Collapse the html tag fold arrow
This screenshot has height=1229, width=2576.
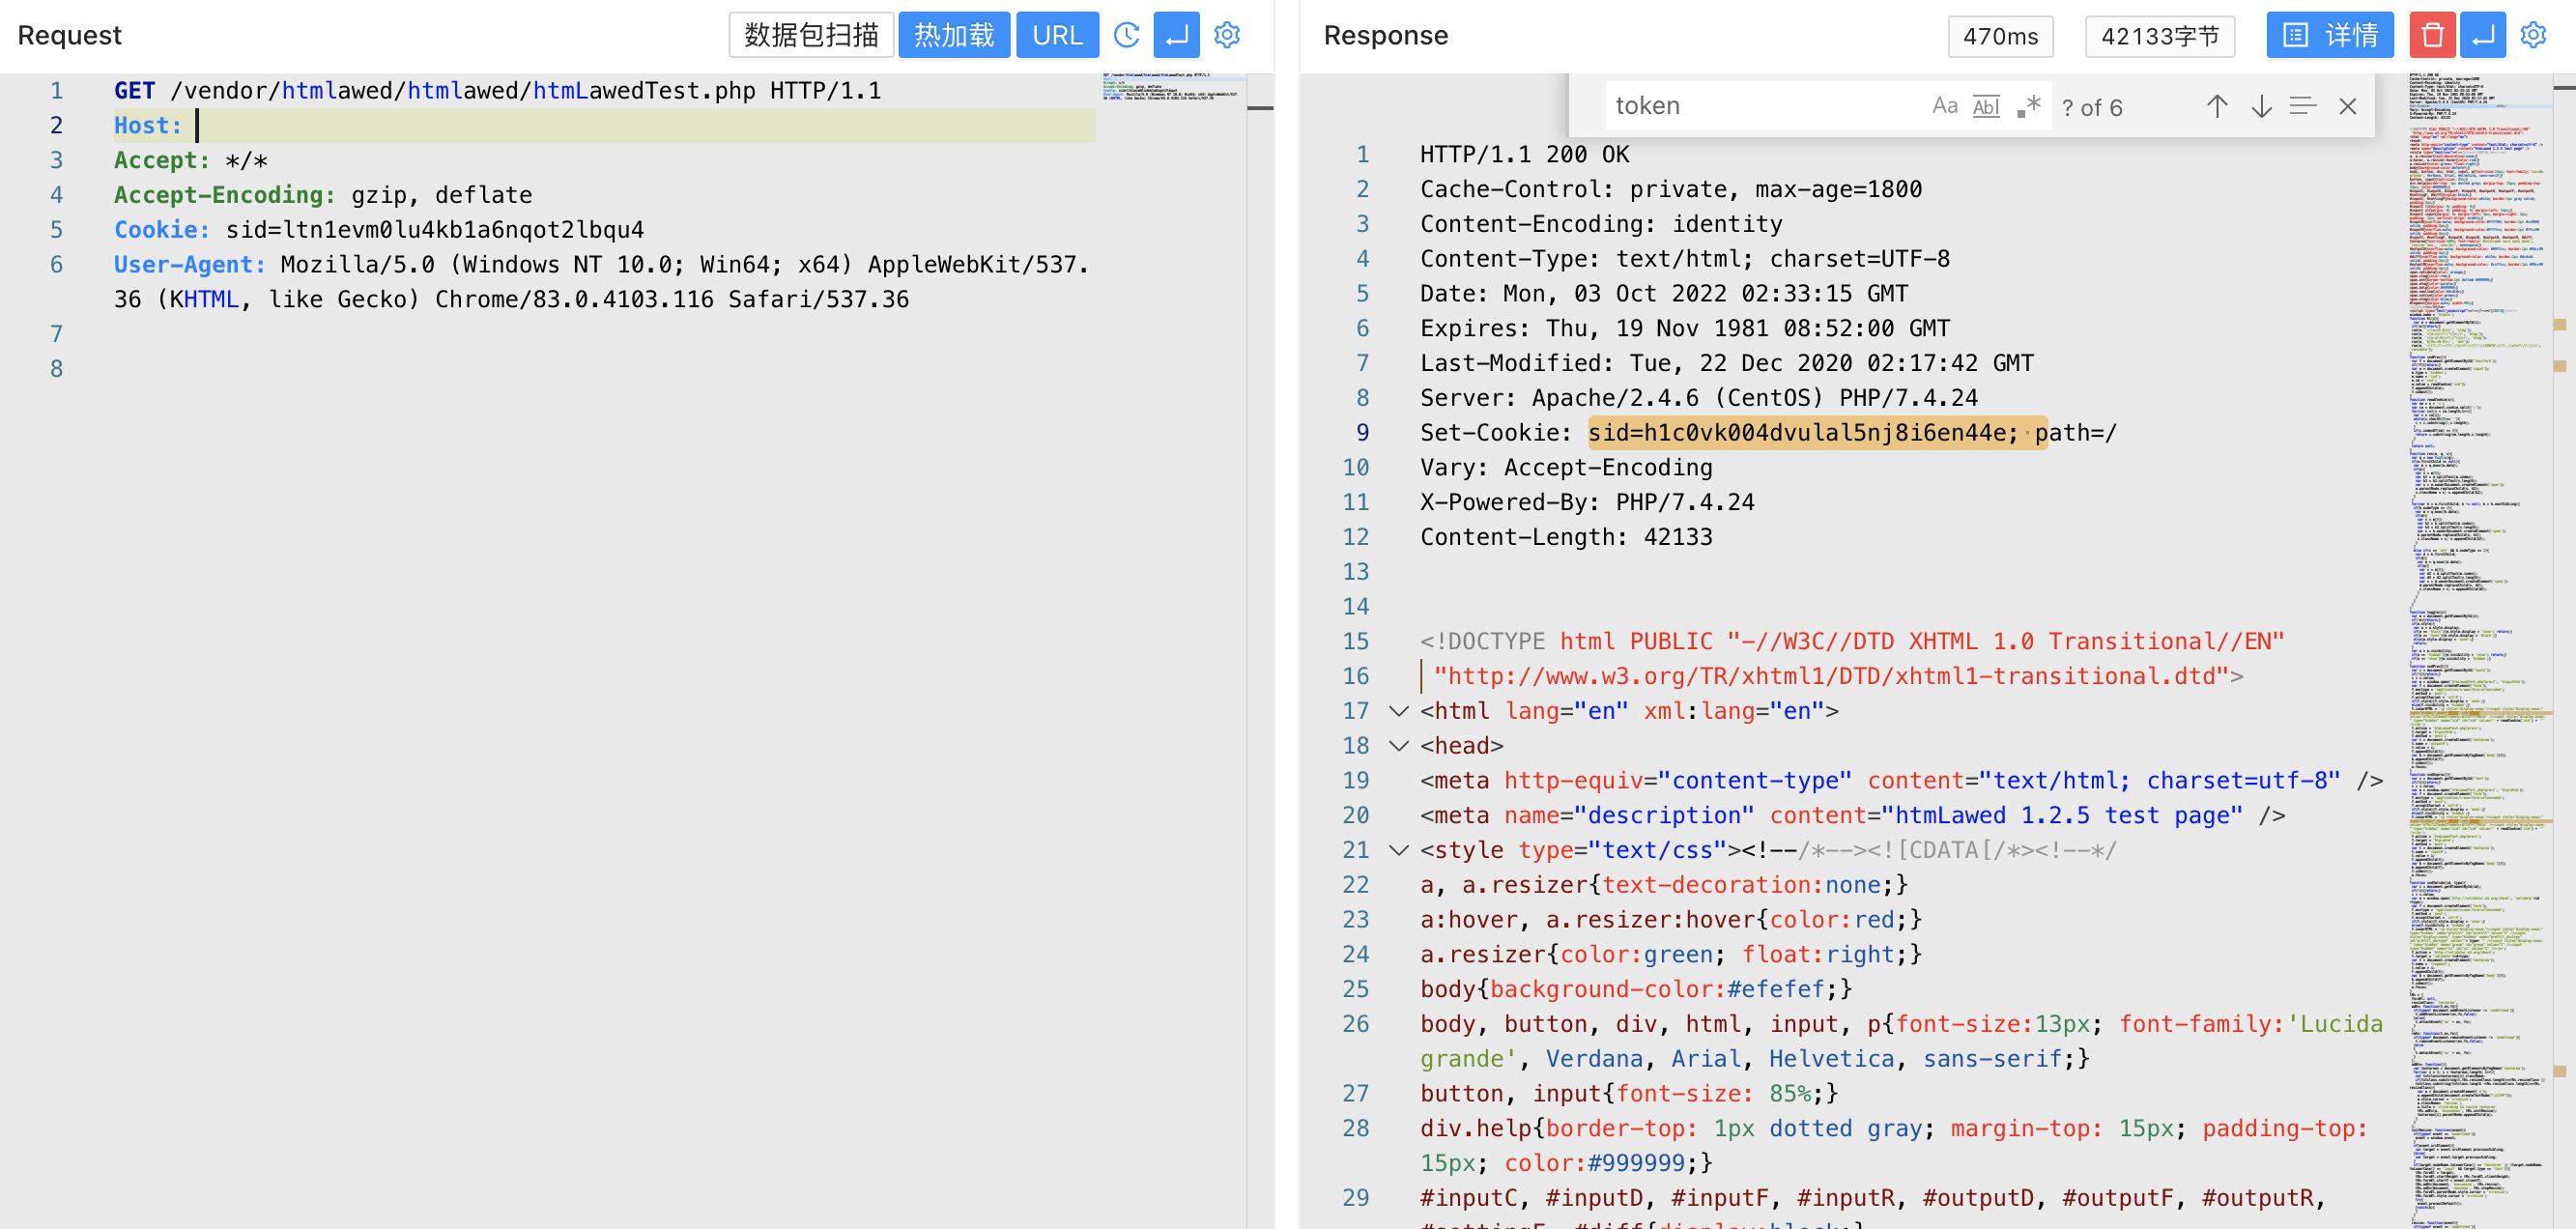[x=1399, y=711]
